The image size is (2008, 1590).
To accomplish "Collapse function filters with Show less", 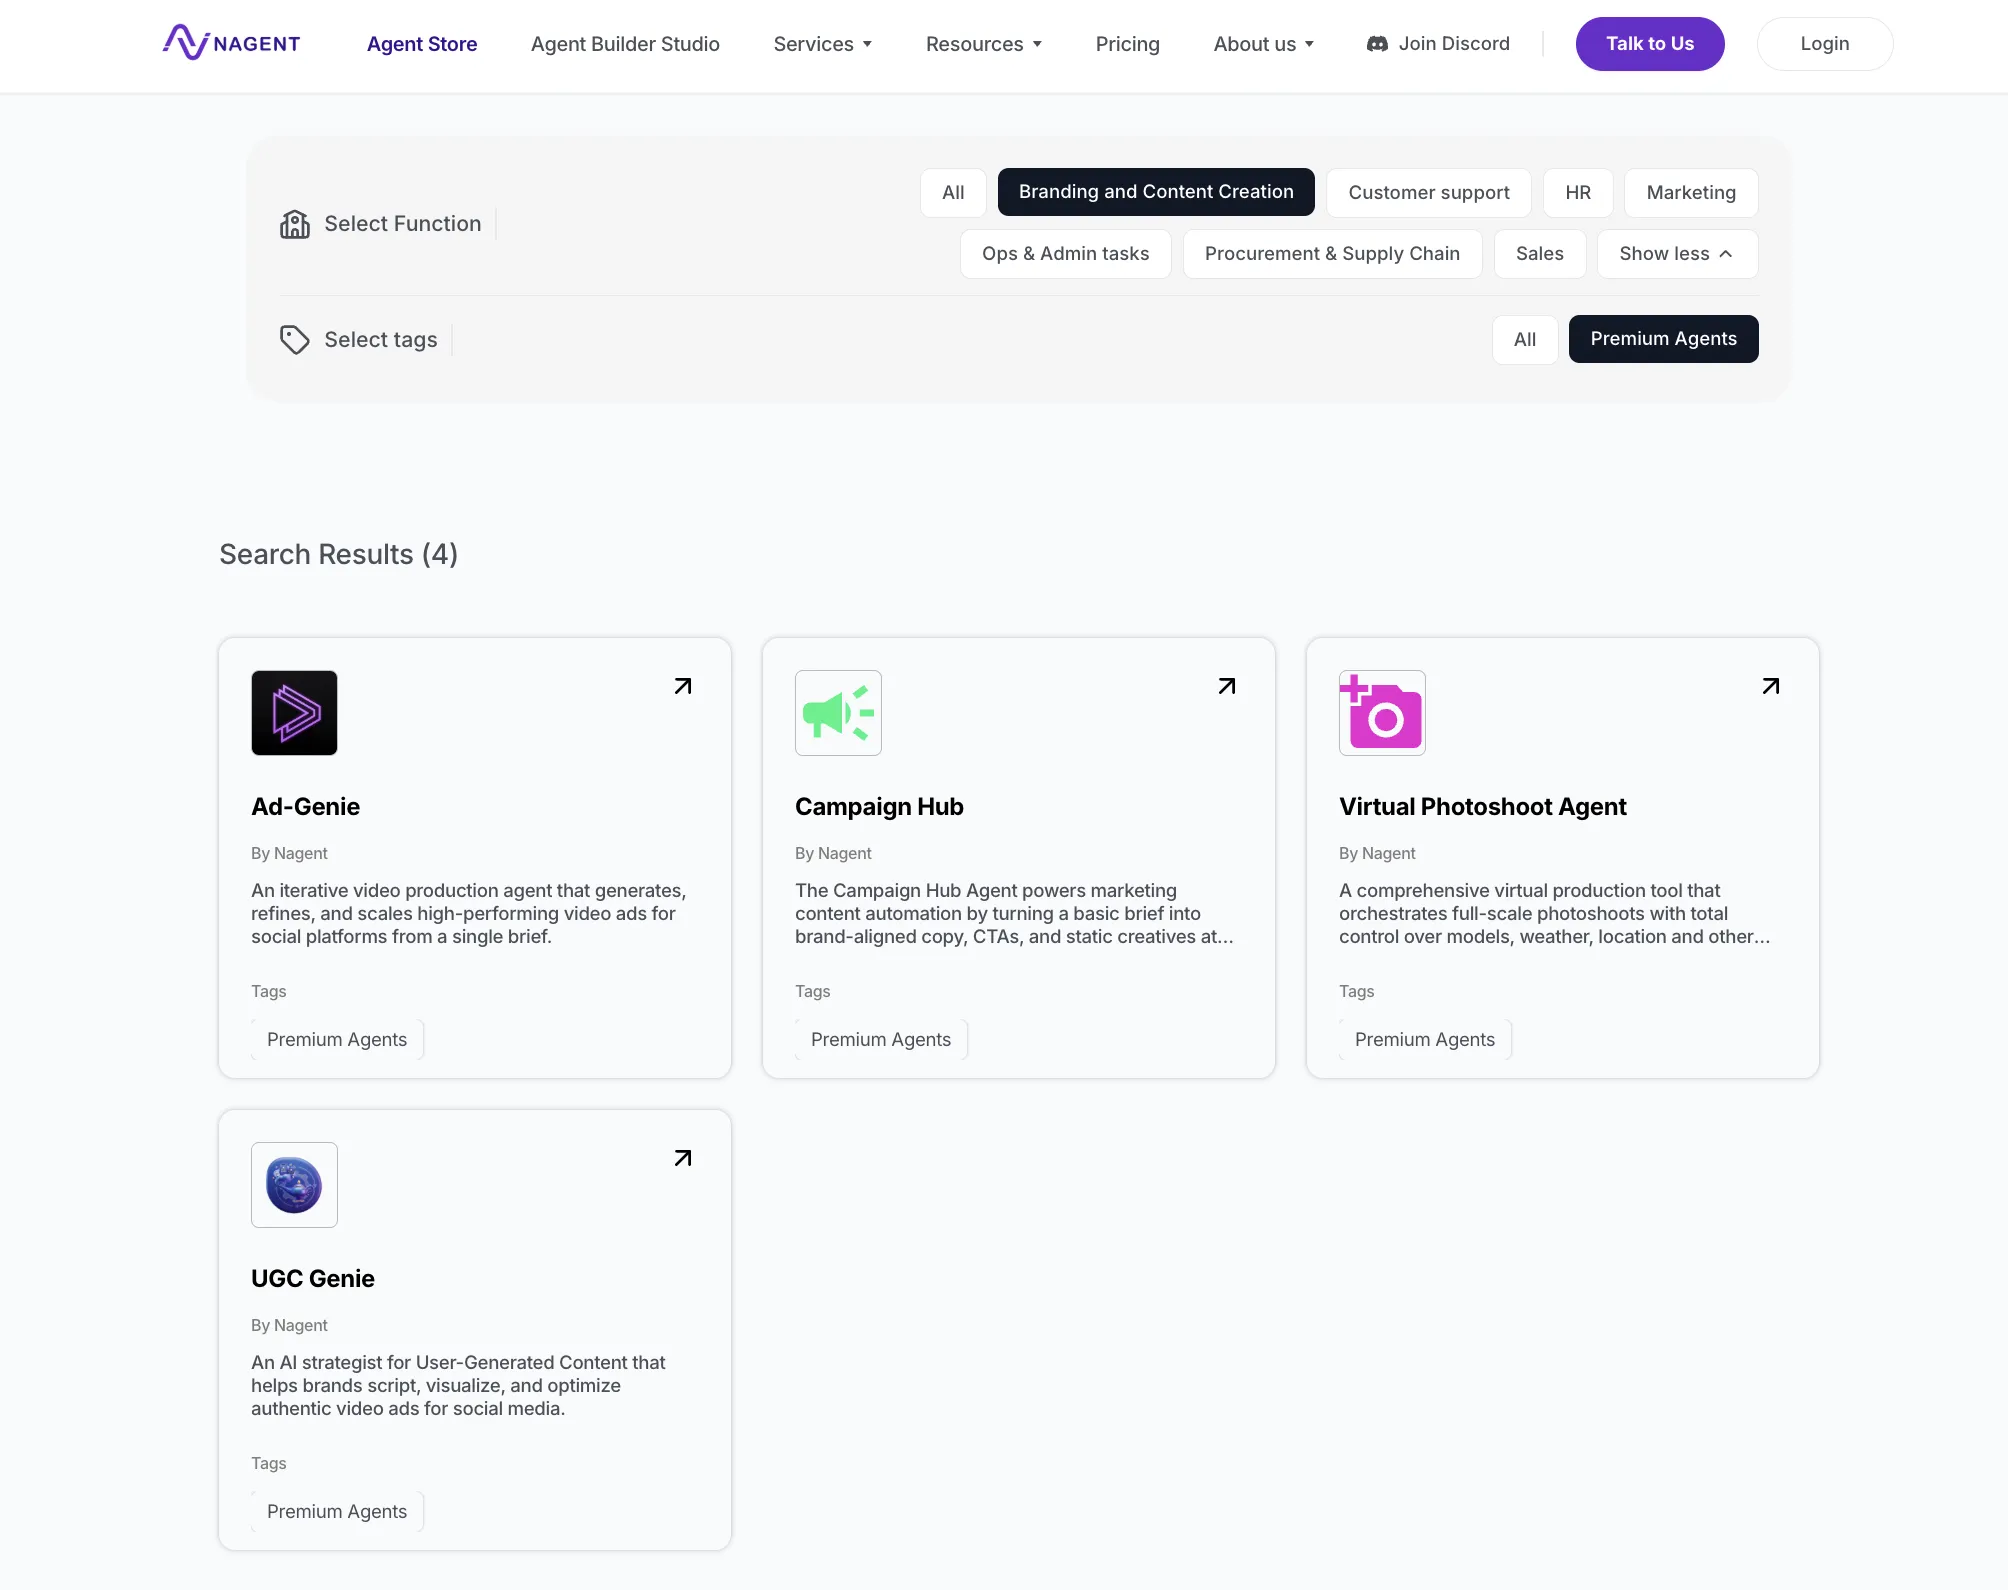I will [x=1676, y=254].
